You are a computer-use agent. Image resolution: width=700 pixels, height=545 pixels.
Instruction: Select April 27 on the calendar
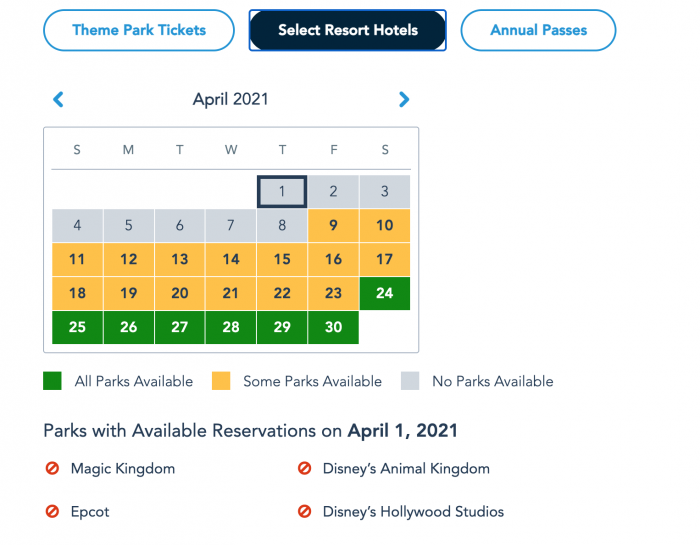[179, 327]
